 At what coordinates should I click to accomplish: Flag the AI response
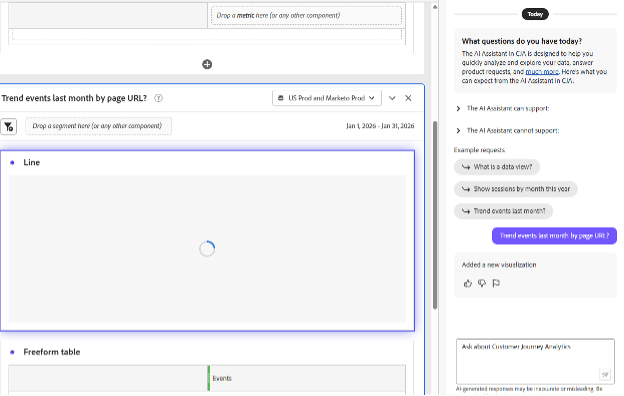[496, 283]
